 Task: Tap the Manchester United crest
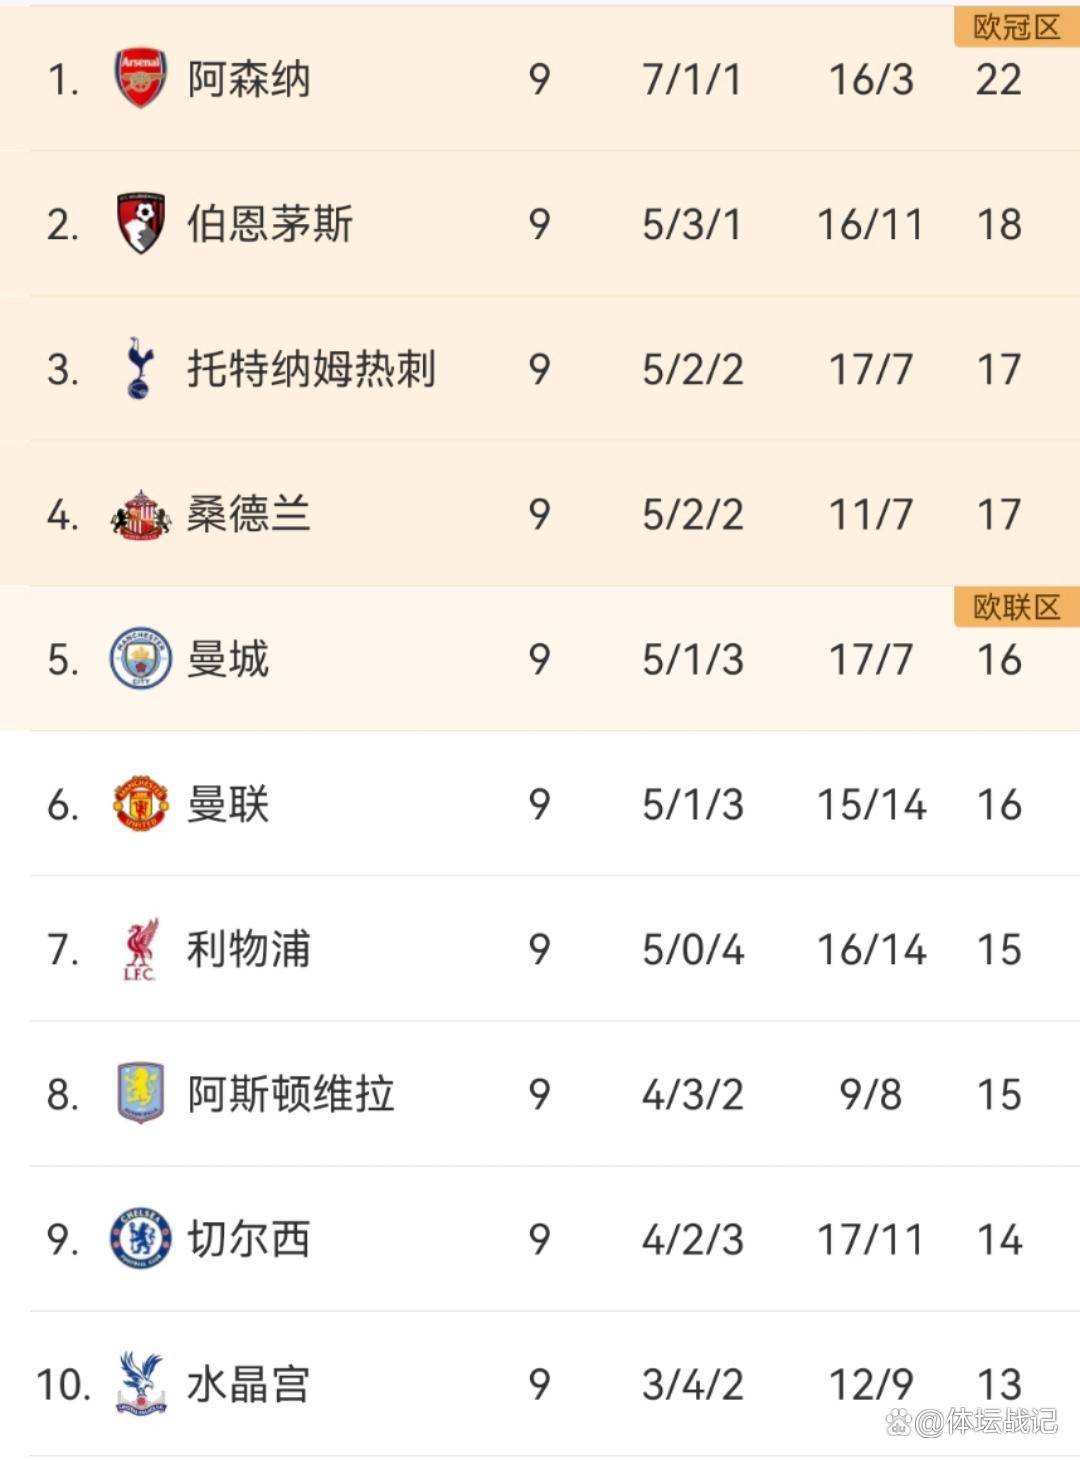point(140,803)
